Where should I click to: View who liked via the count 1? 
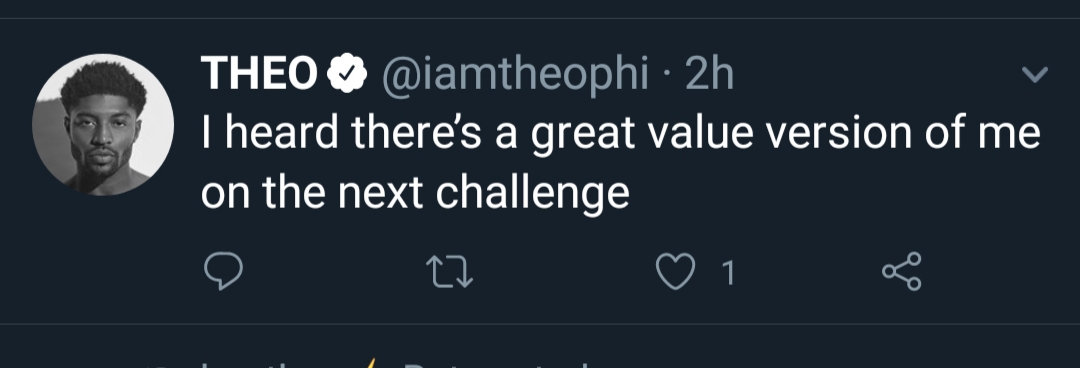(727, 274)
